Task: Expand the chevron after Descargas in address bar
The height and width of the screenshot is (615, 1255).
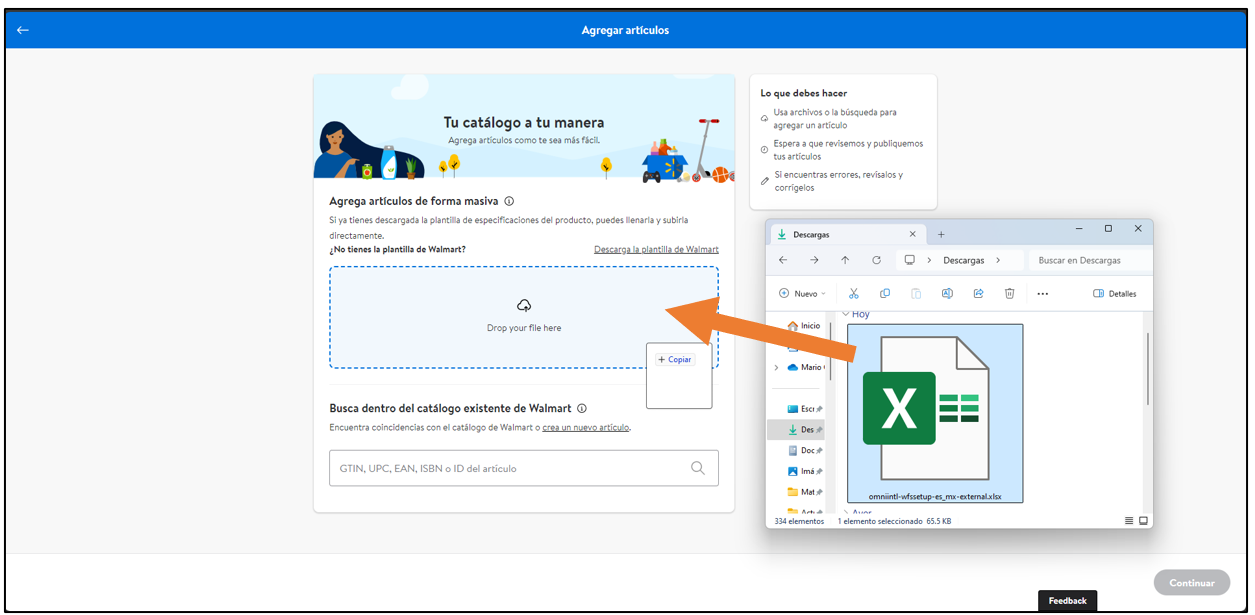Action: tap(998, 260)
